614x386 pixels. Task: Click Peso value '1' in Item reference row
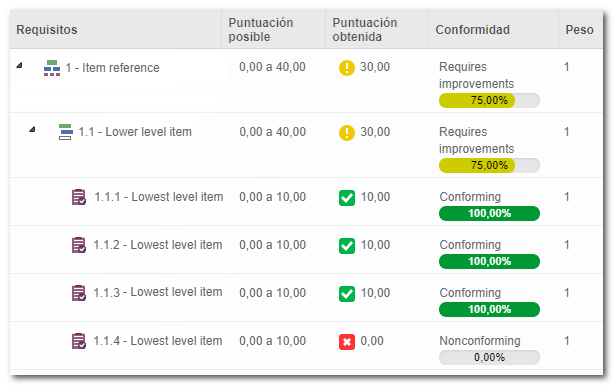tap(566, 67)
